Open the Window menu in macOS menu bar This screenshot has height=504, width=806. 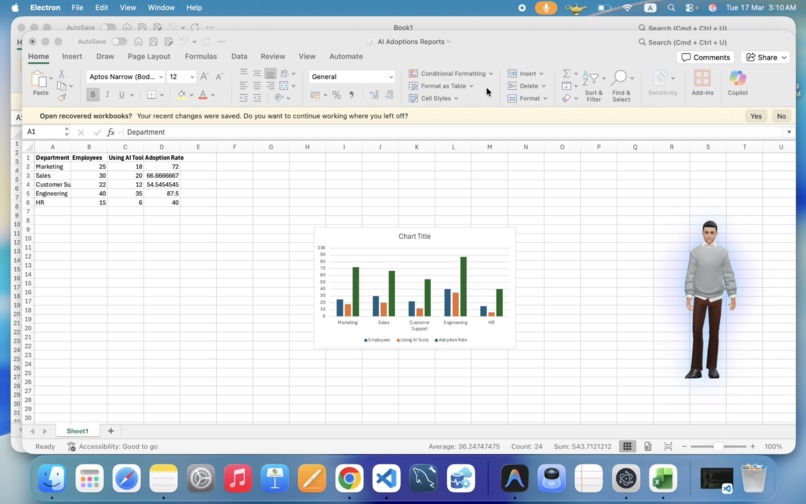(161, 8)
